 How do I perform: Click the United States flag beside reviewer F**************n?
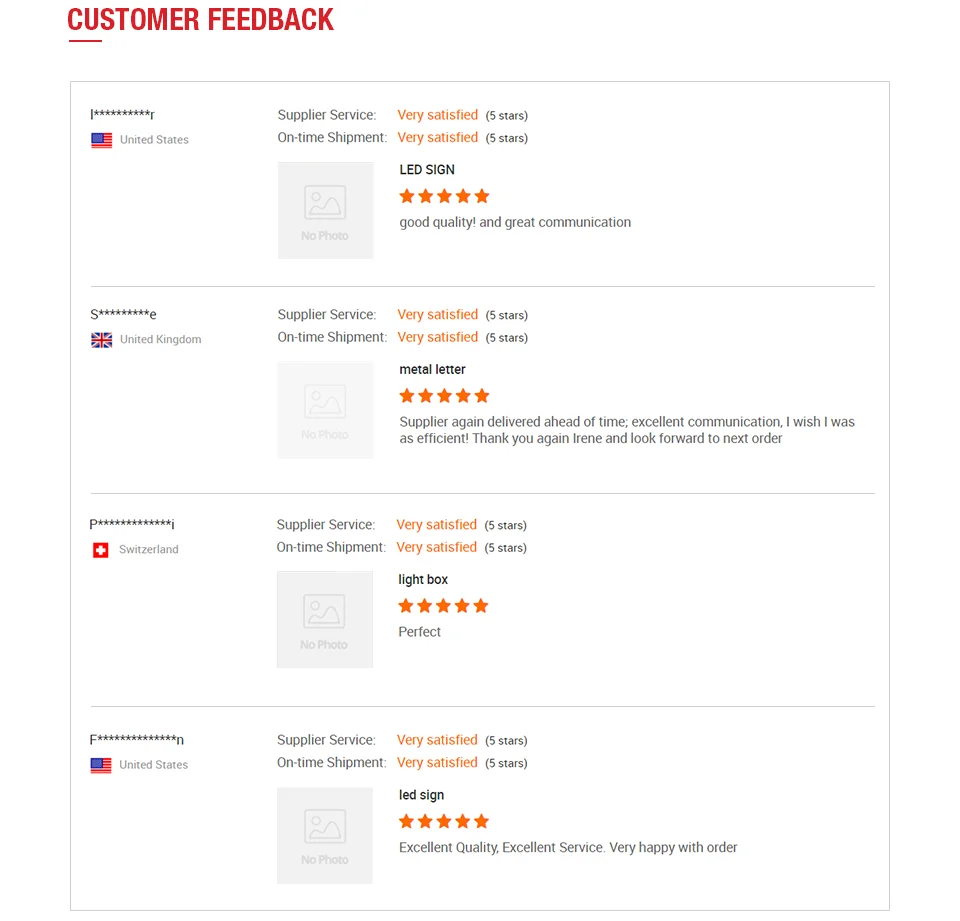click(x=101, y=765)
